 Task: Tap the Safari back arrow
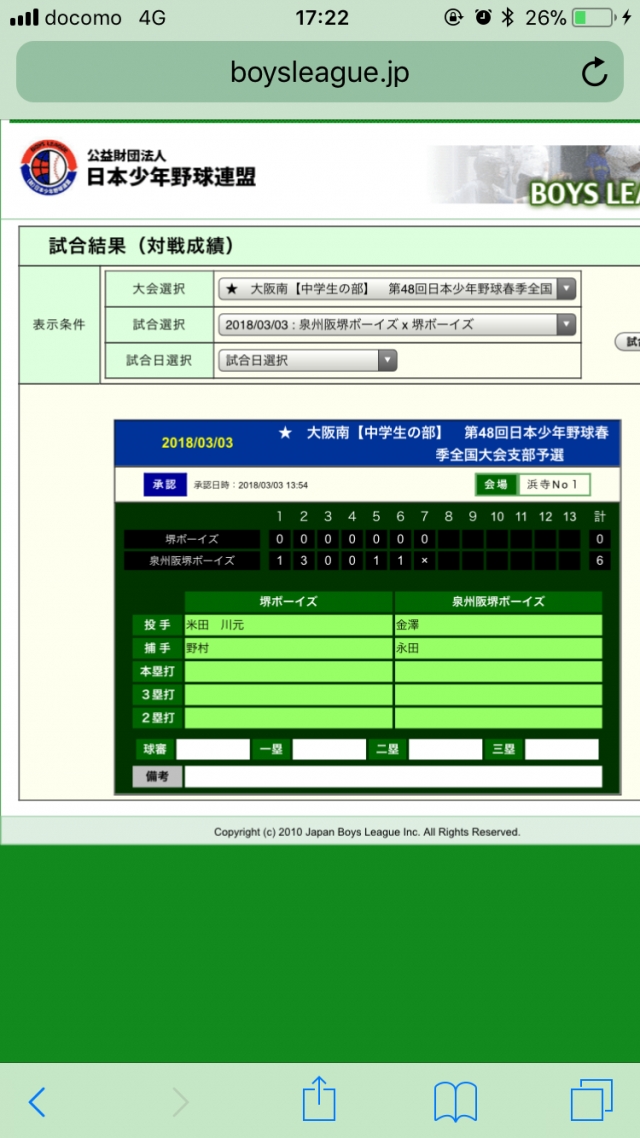(37, 1101)
